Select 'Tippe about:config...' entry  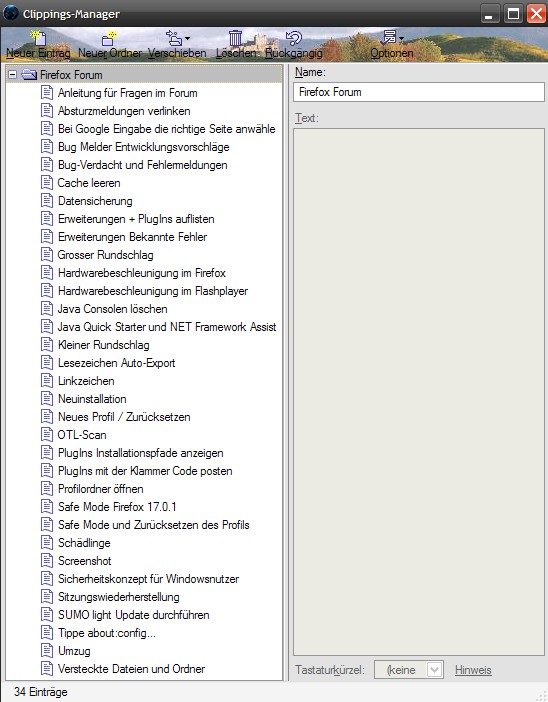click(107, 633)
